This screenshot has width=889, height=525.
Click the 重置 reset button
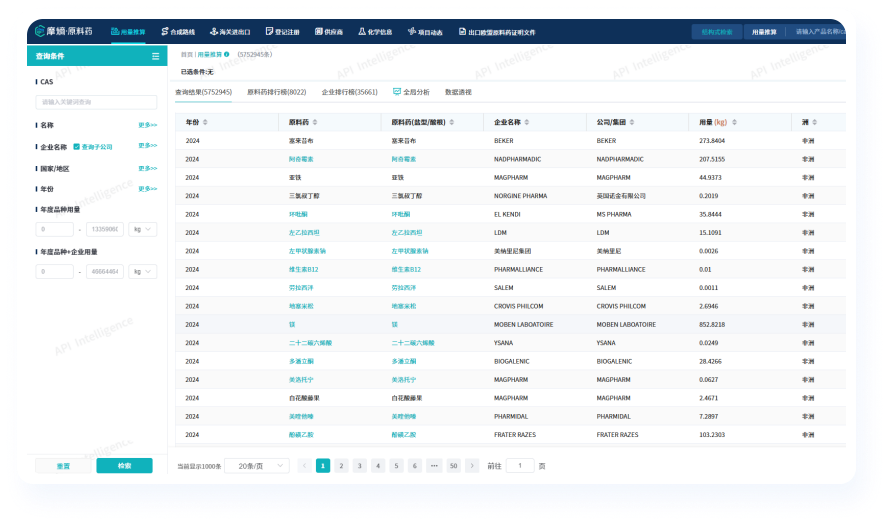63,465
